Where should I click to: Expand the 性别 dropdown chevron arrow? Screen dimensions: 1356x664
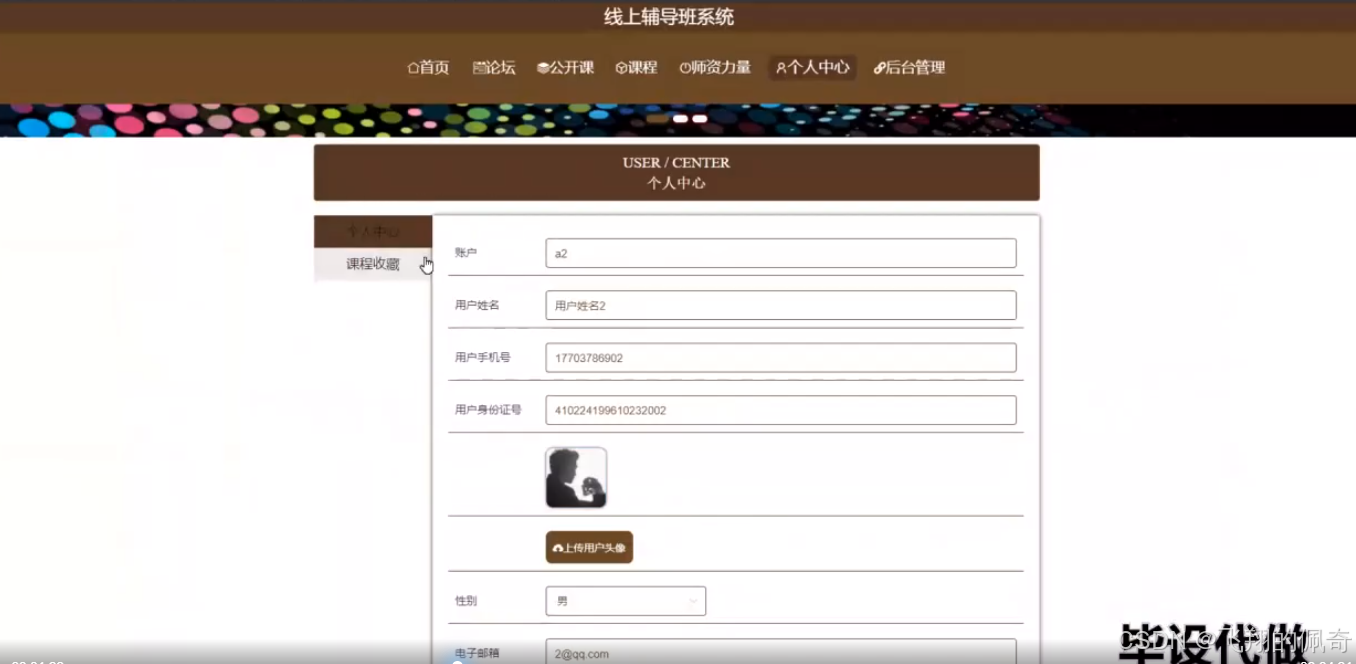point(693,601)
